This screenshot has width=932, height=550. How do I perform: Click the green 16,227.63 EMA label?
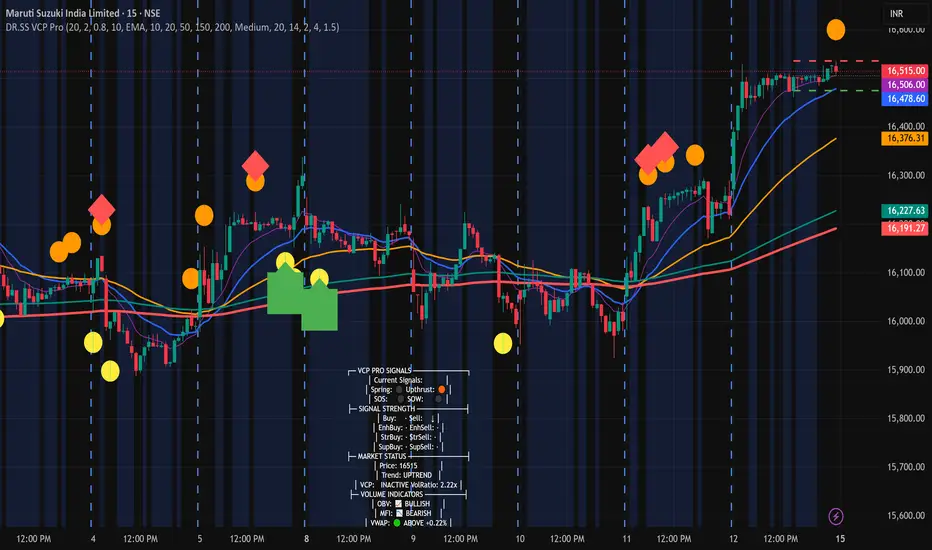tap(905, 210)
